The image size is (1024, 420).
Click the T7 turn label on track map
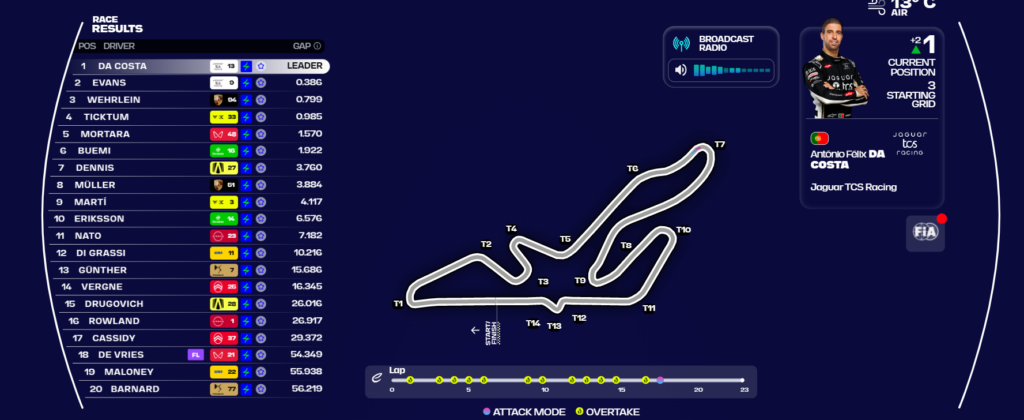719,145
